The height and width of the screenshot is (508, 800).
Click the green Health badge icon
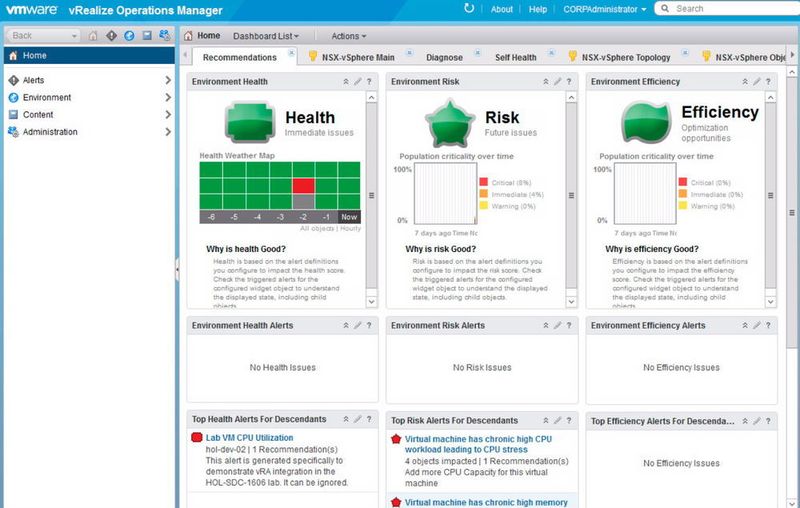pos(250,122)
